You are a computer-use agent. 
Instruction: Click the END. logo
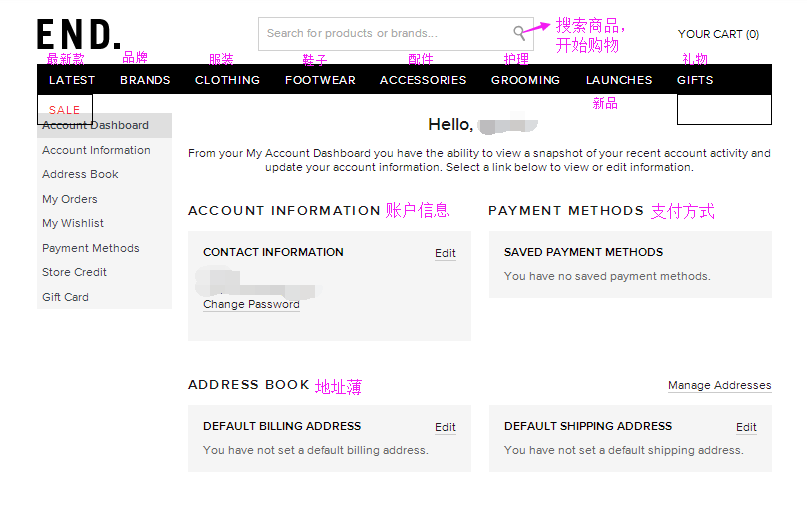[x=79, y=34]
